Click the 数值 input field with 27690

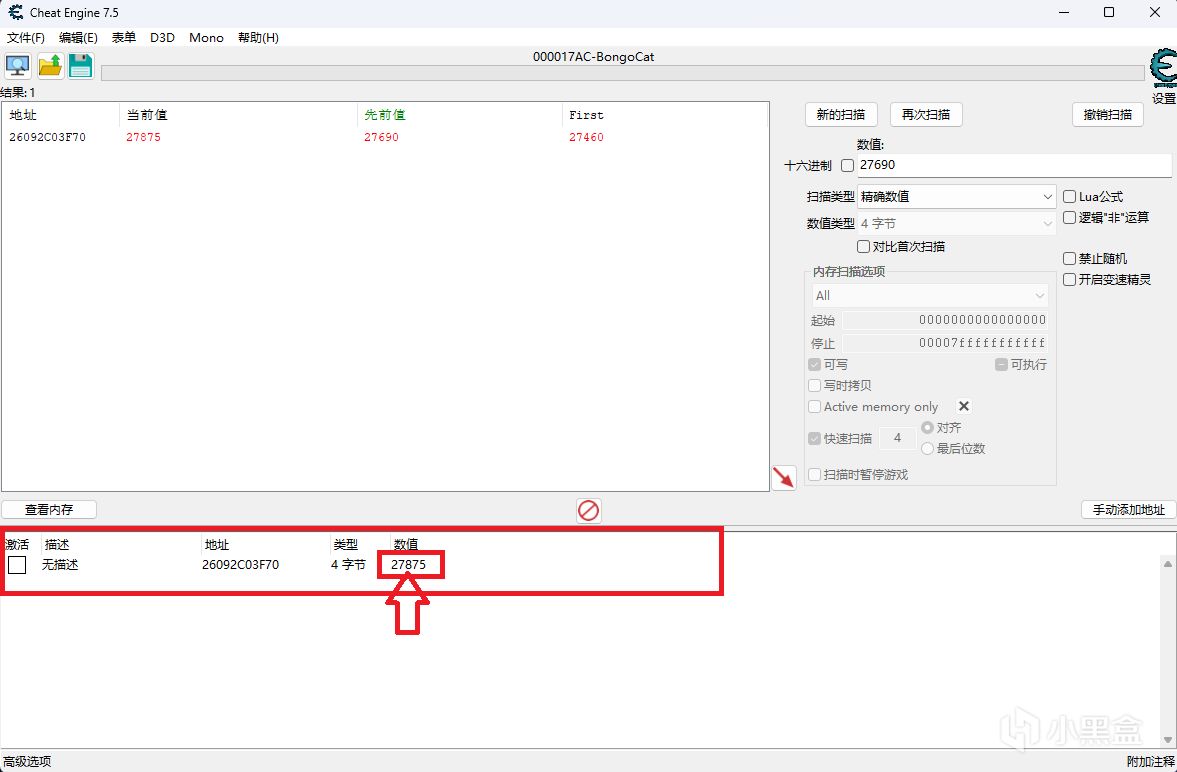tap(1014, 165)
